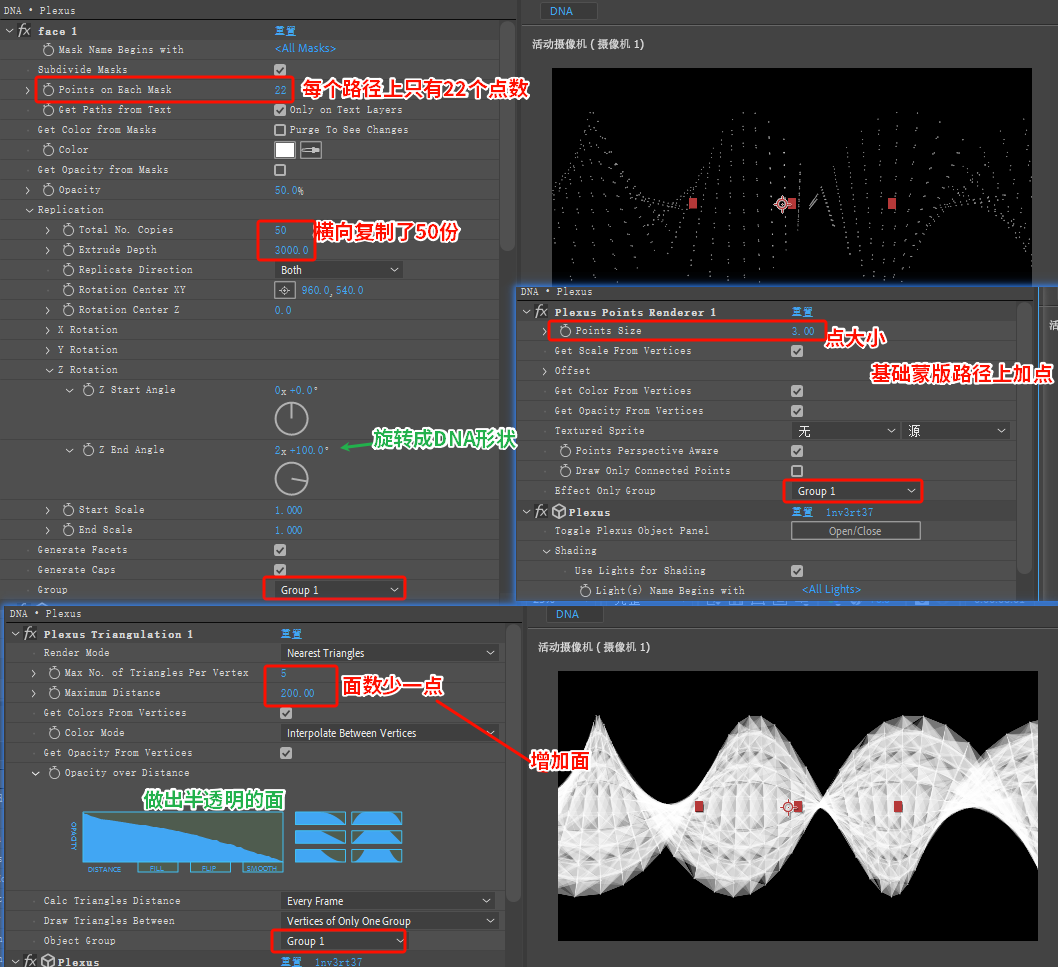Click the Rotation Center XY crosshair picker
This screenshot has width=1058, height=967.
coord(285,290)
